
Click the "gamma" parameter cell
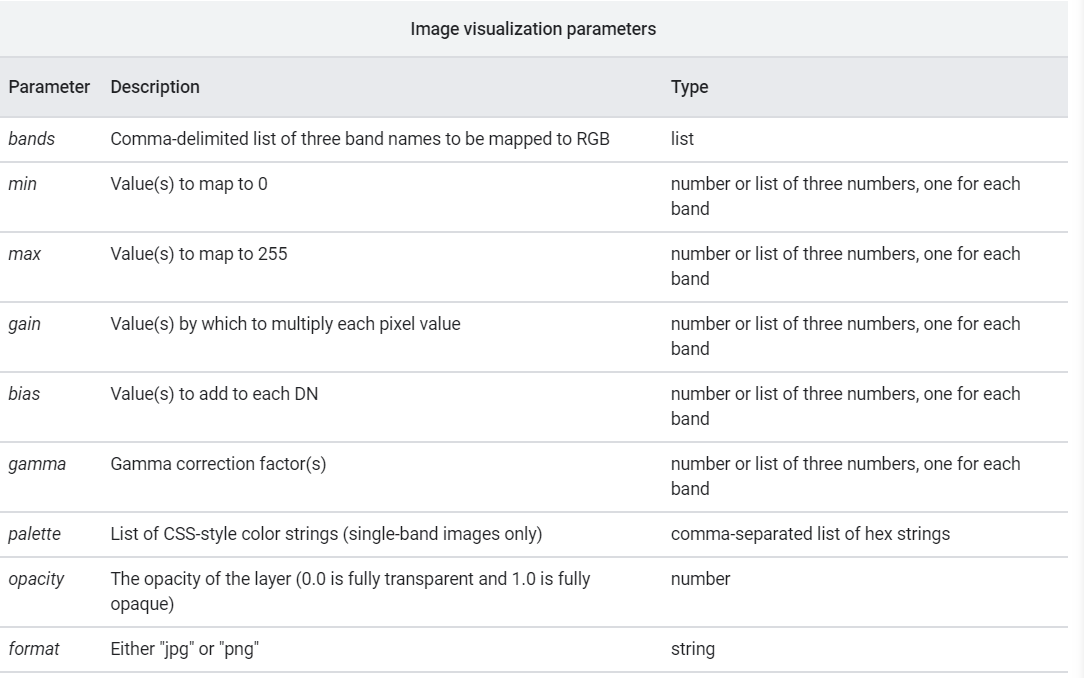click(x=37, y=464)
